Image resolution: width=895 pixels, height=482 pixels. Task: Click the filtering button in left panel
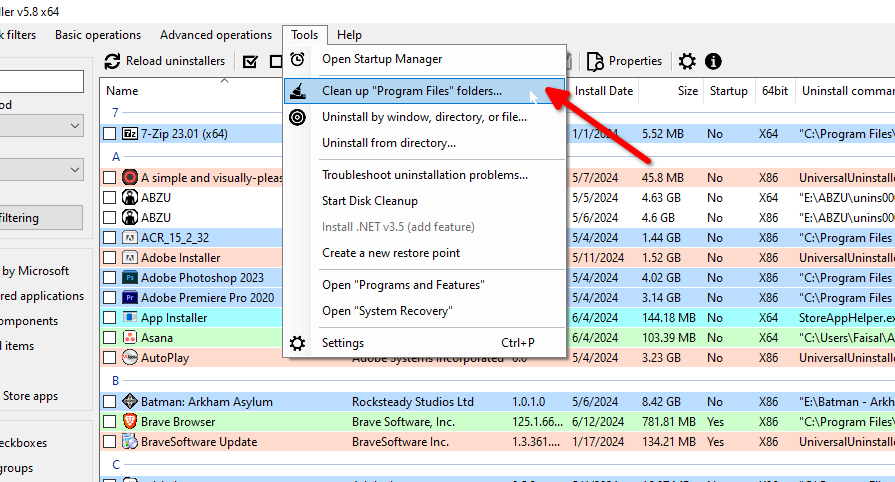(x=41, y=218)
